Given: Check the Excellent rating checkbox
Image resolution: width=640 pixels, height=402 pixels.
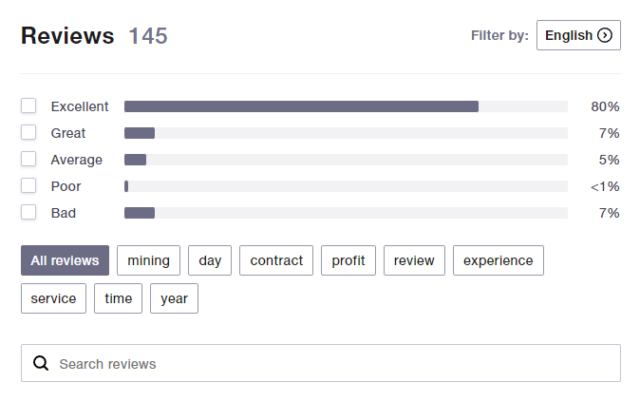Looking at the screenshot, I should pyautogui.click(x=29, y=106).
